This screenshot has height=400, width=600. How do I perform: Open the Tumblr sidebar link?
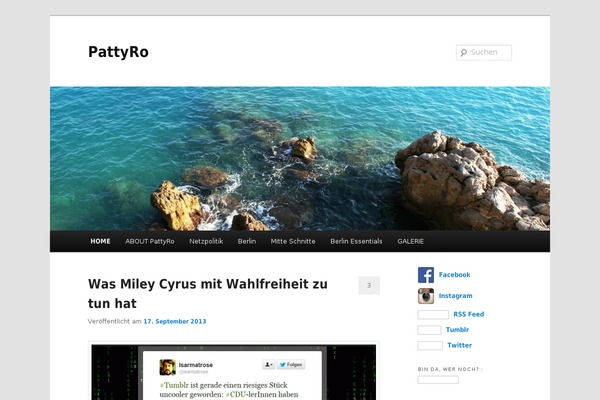(x=457, y=330)
